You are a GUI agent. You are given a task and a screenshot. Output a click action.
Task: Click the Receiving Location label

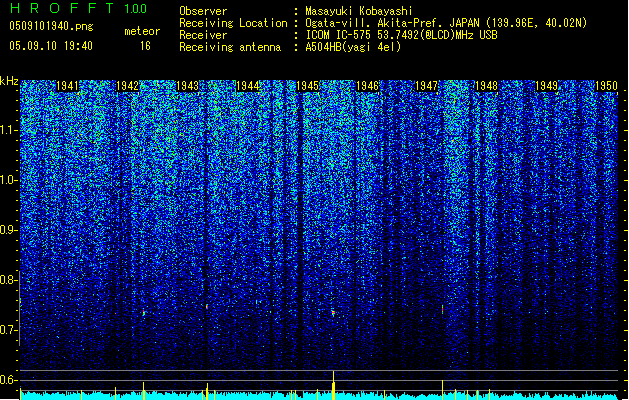(x=233, y=23)
